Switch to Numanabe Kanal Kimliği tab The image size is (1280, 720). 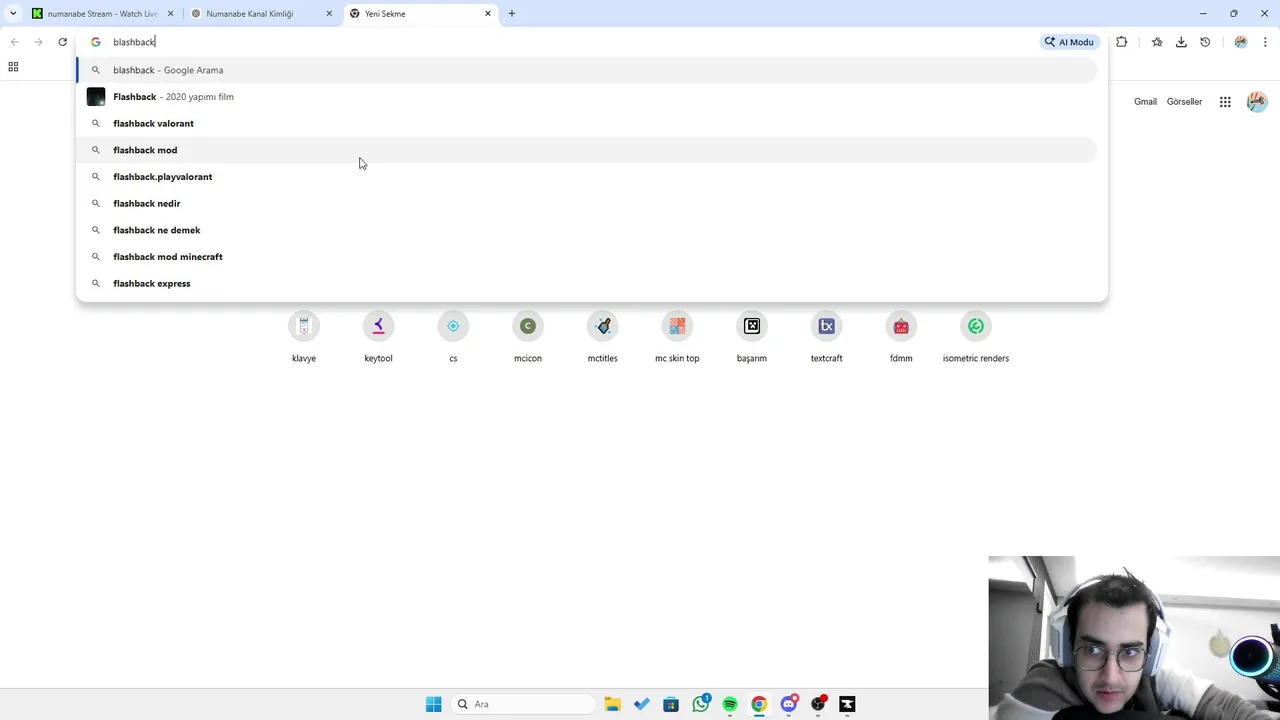(261, 14)
